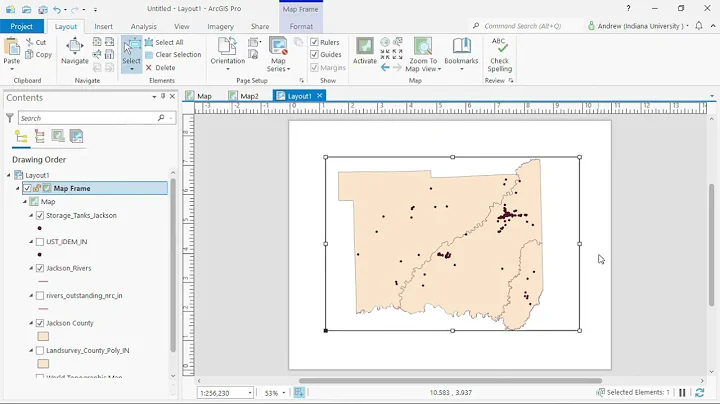Click the Command Search box
This screenshot has height=404, width=720.
coord(526,26)
